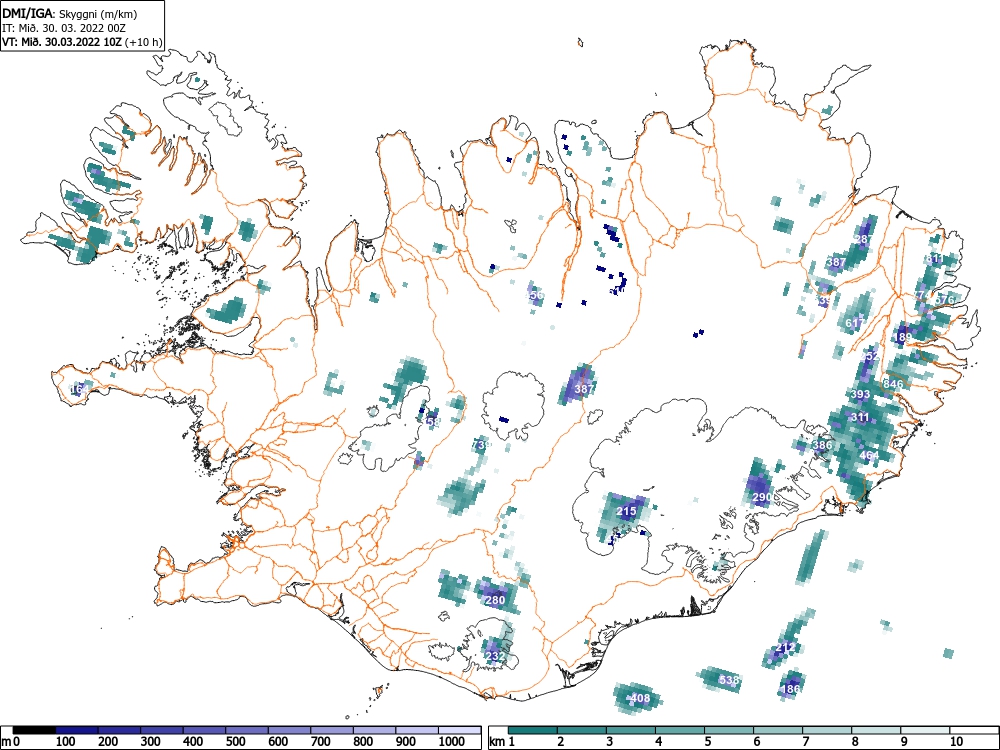Click the 189 visibility value in the east

(x=903, y=337)
